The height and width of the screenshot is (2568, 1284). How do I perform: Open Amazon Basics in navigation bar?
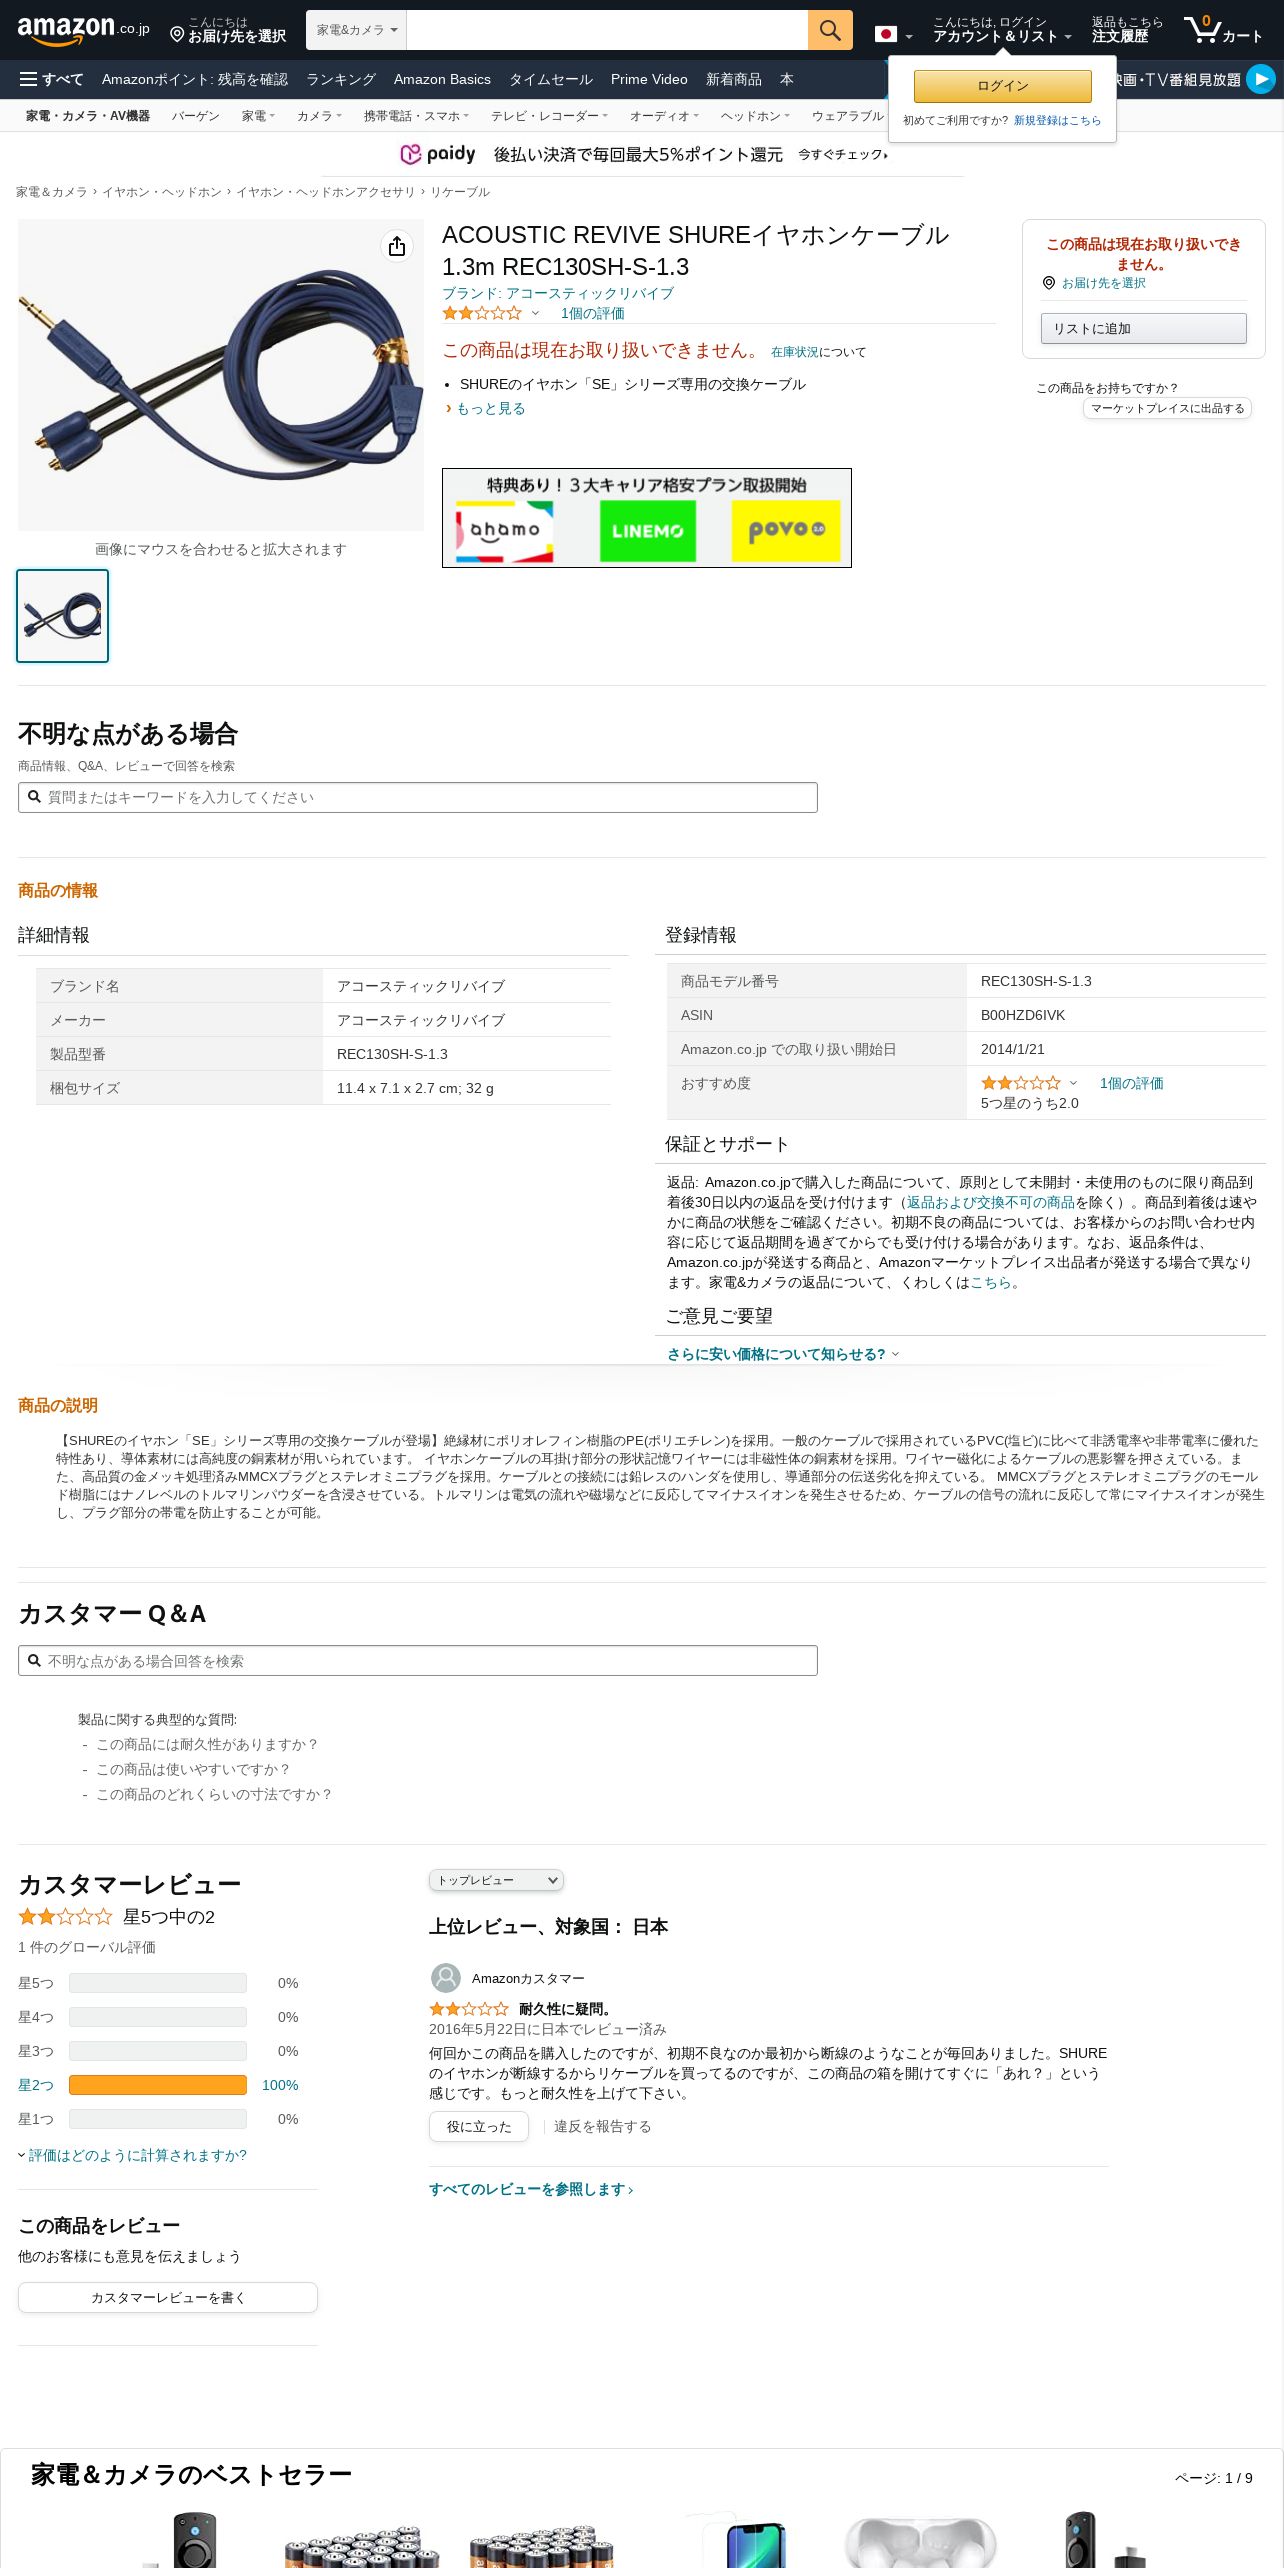(442, 79)
